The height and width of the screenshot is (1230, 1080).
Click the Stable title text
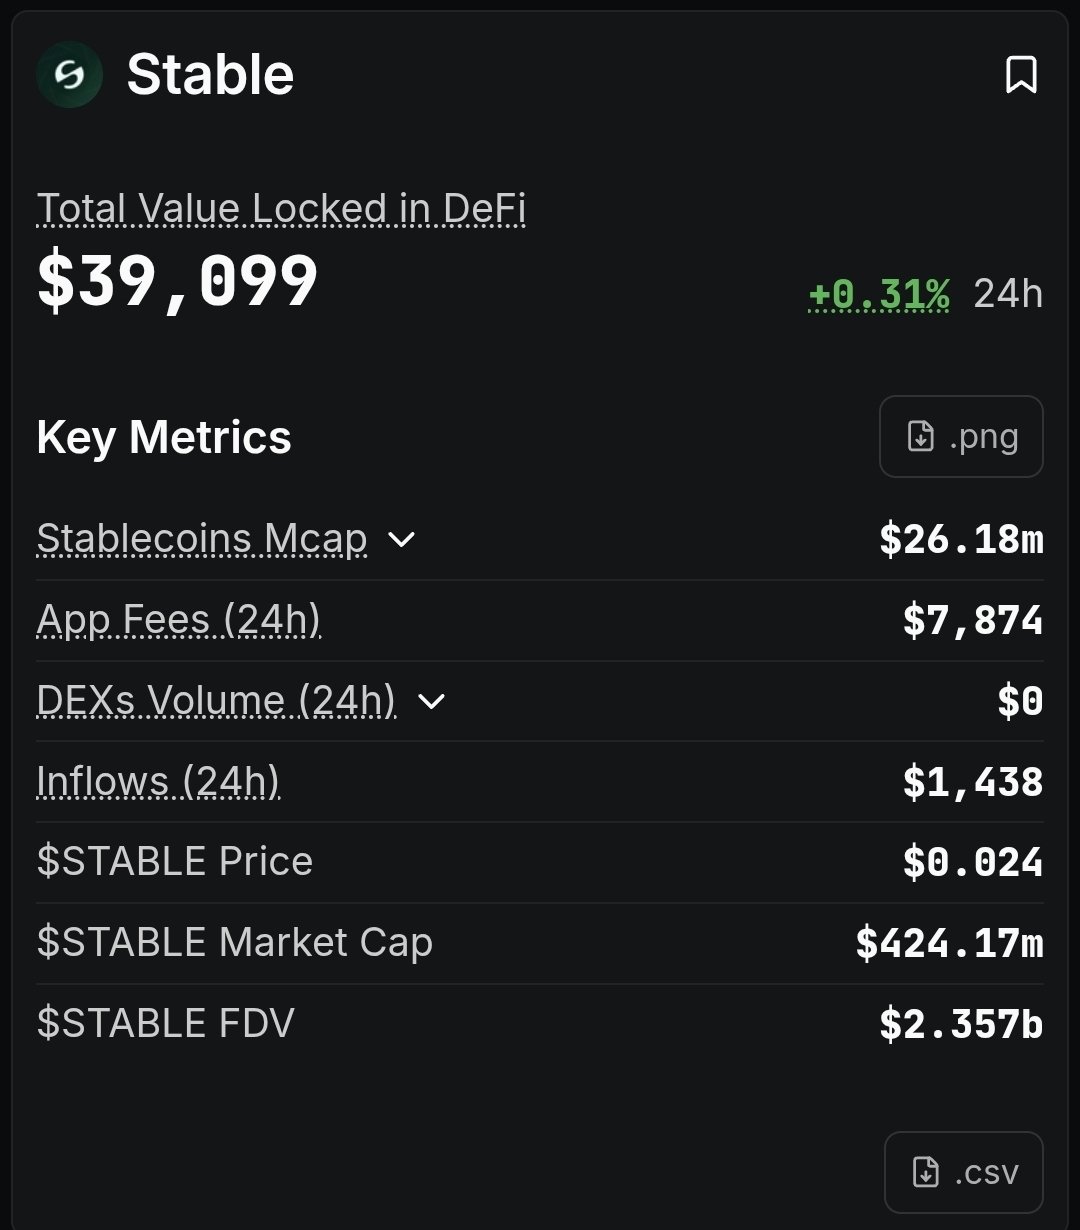(x=210, y=75)
